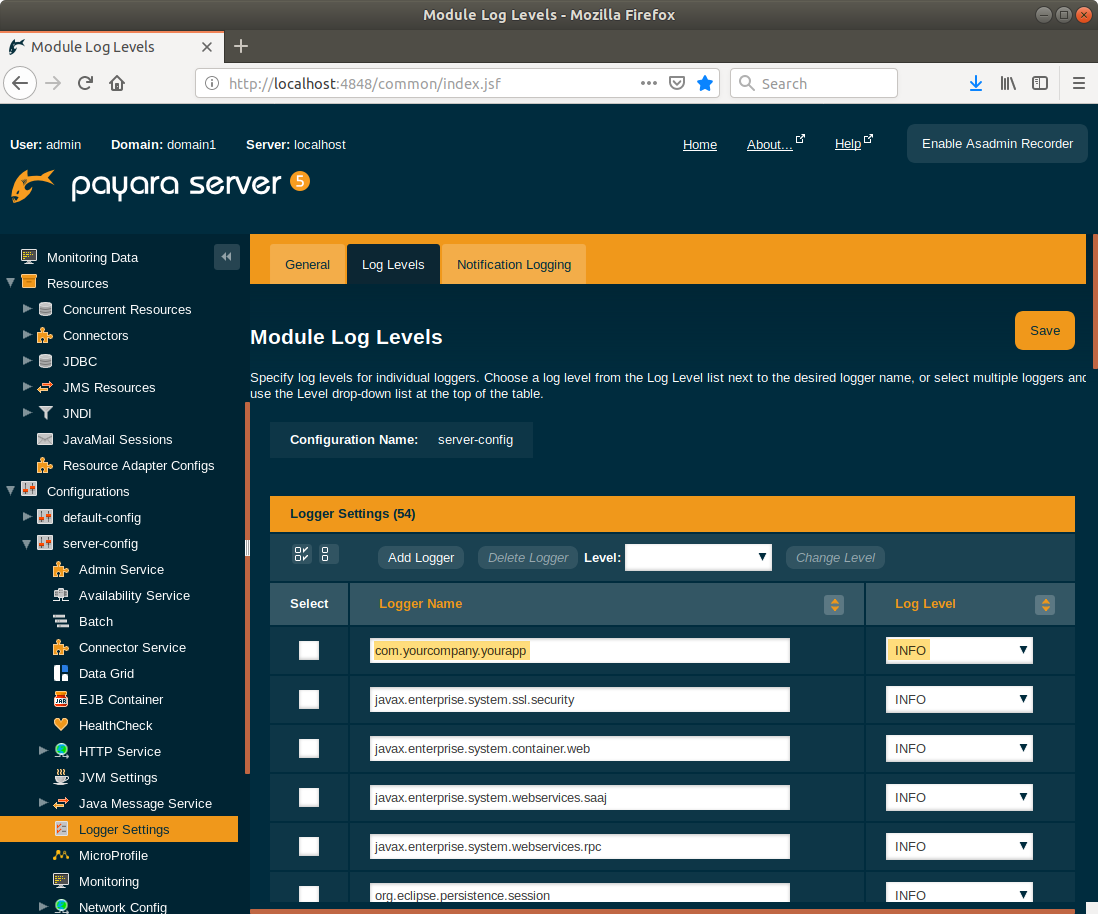Screen dimensions: 1098x914
Task: Click the javax.enterprise.system.webservices.rpc logger name field
Action: pyautogui.click(x=579, y=847)
